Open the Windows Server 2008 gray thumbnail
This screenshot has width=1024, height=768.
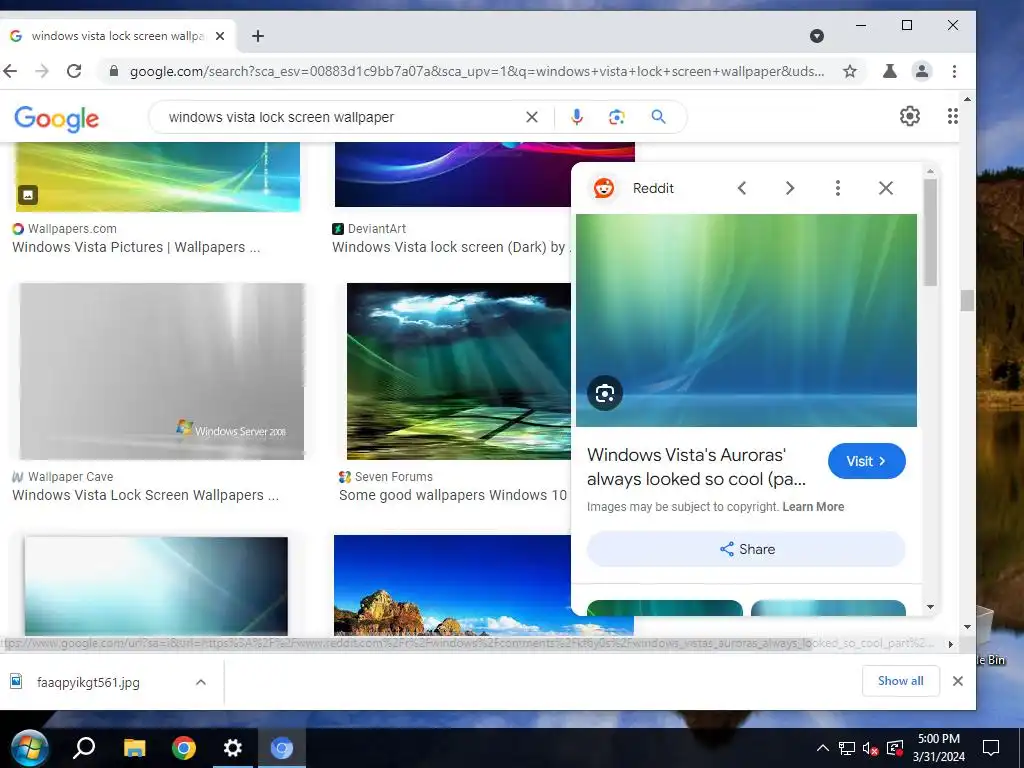pos(161,371)
